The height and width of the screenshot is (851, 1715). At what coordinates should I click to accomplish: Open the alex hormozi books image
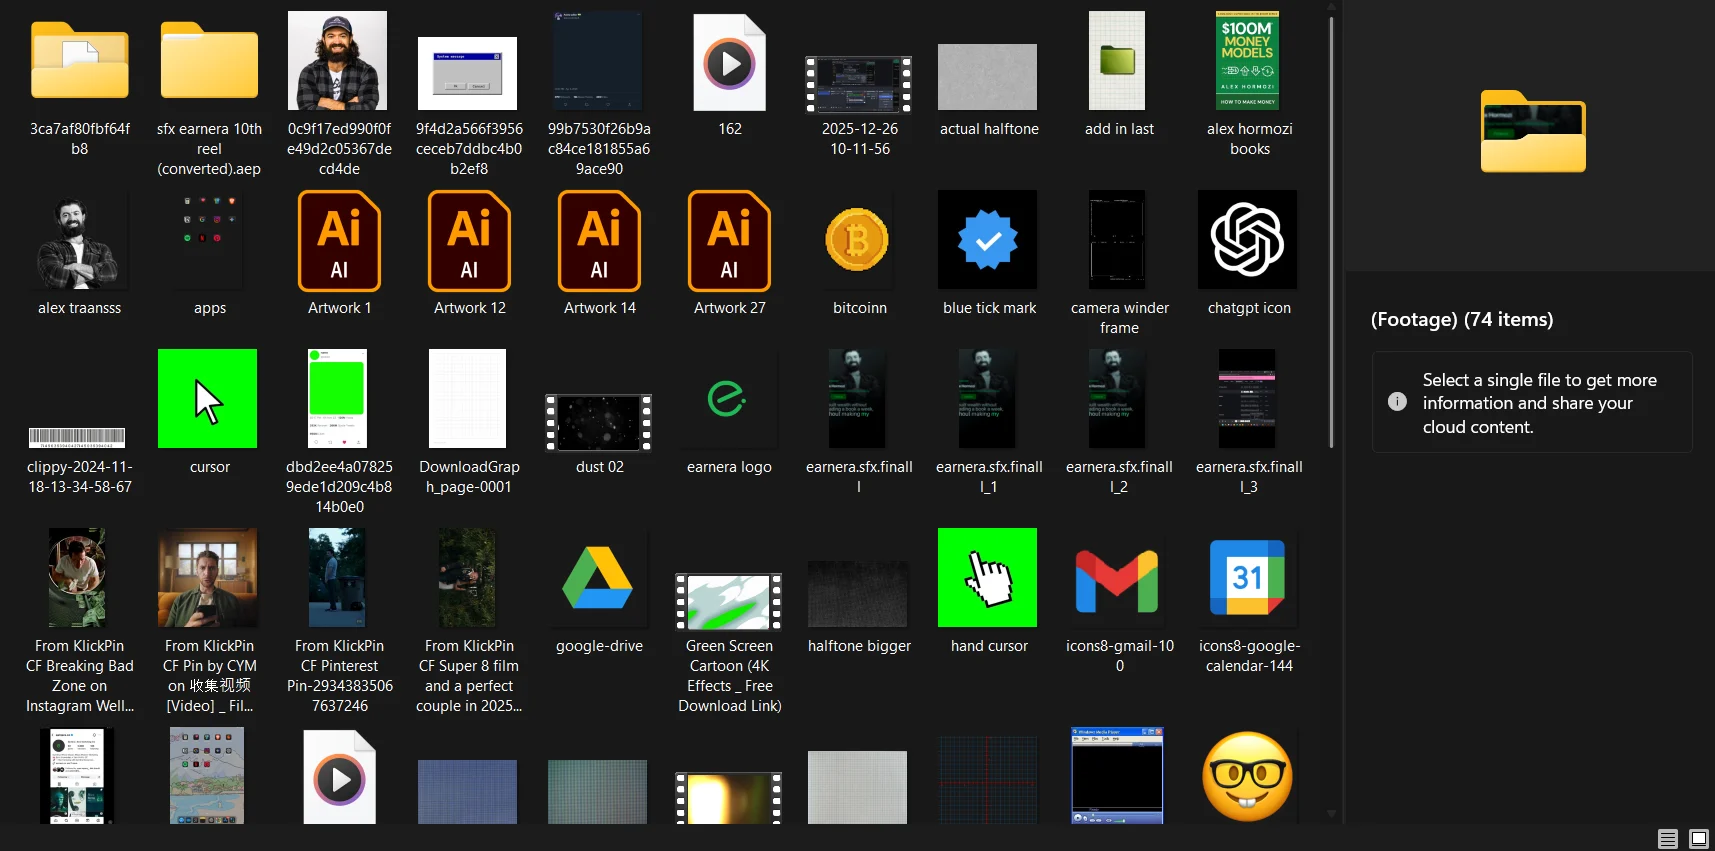tap(1247, 62)
